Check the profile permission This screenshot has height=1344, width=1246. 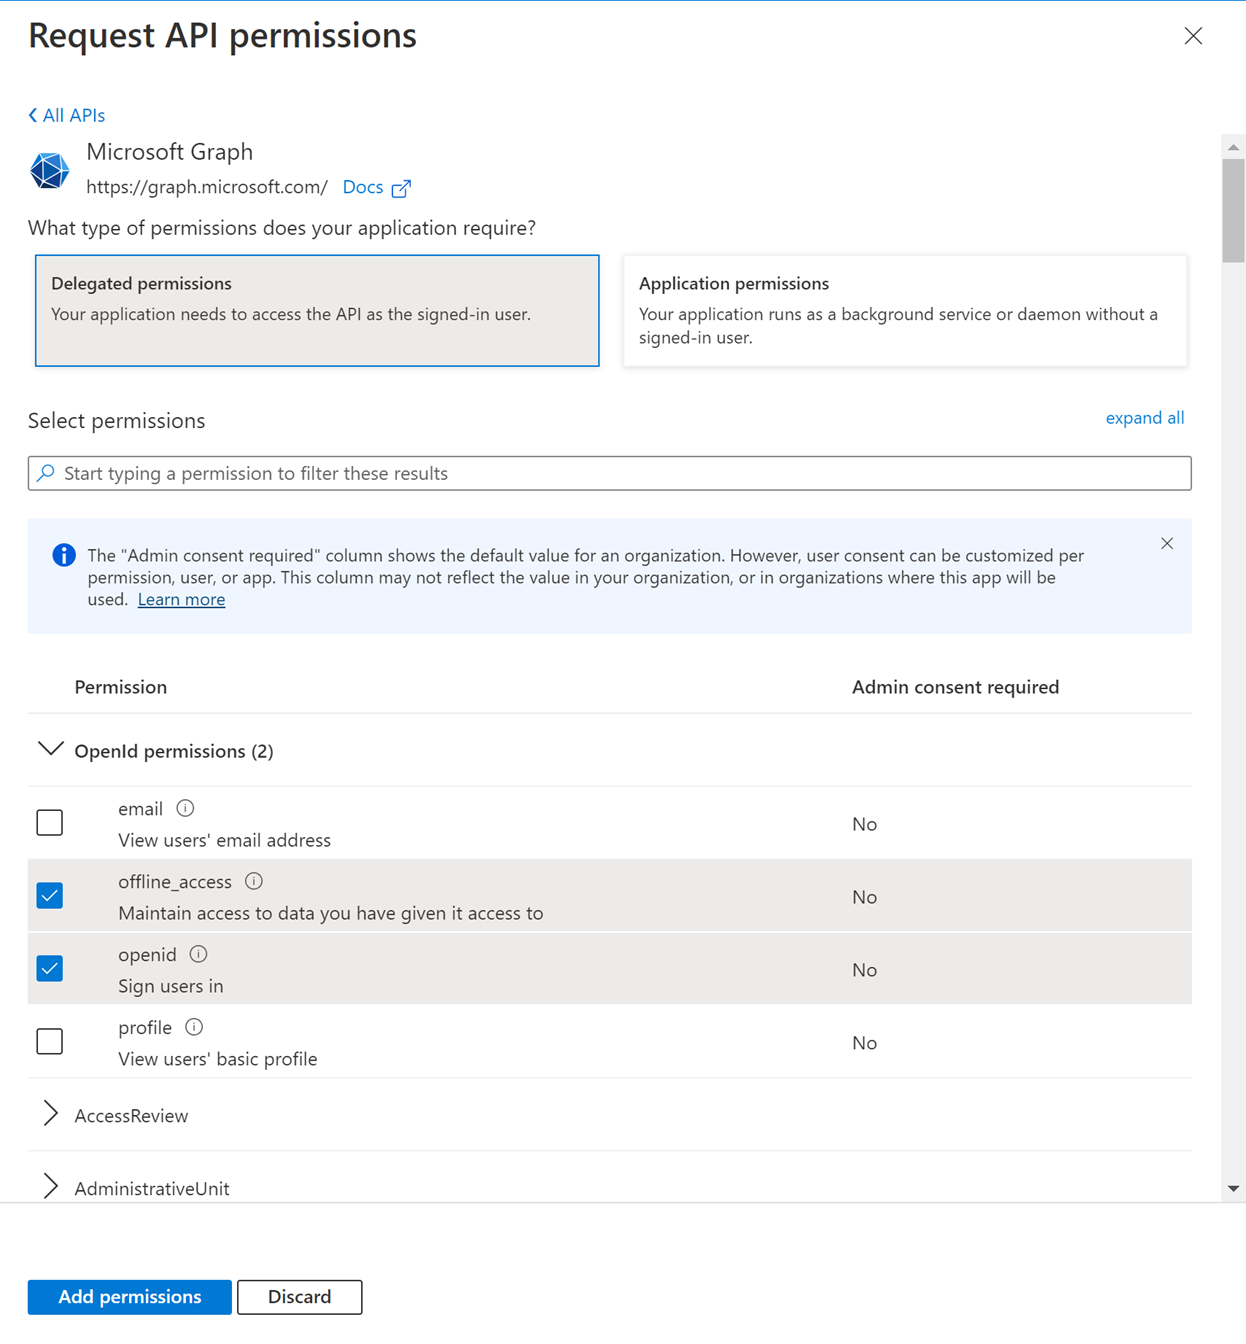pos(49,1041)
